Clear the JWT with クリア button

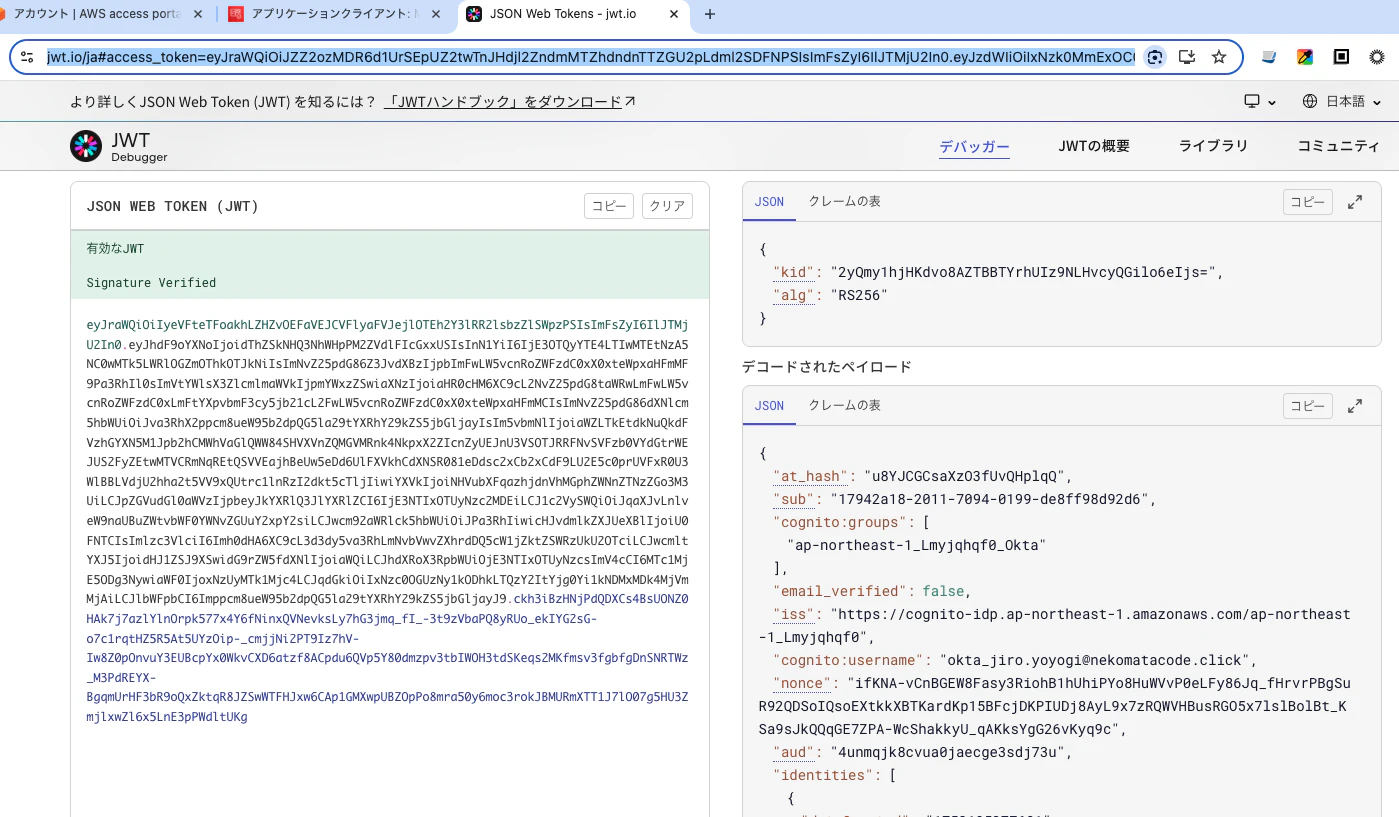coord(667,206)
